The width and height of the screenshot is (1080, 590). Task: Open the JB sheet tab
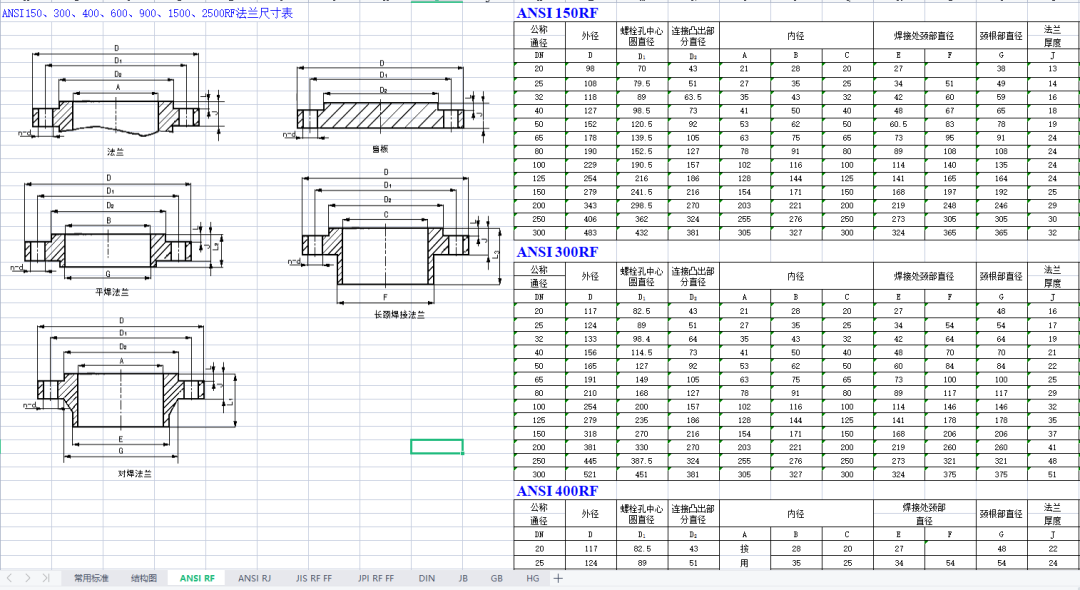point(463,578)
